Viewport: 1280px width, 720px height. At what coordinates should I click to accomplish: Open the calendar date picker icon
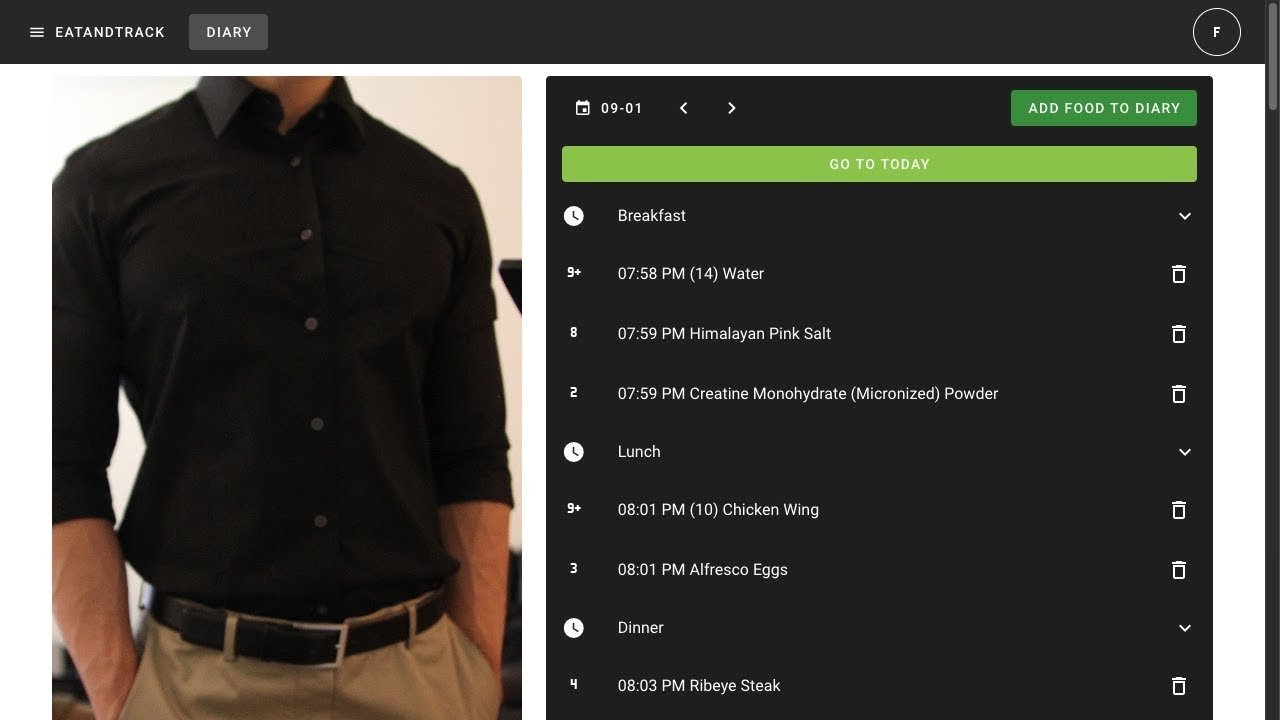point(583,108)
